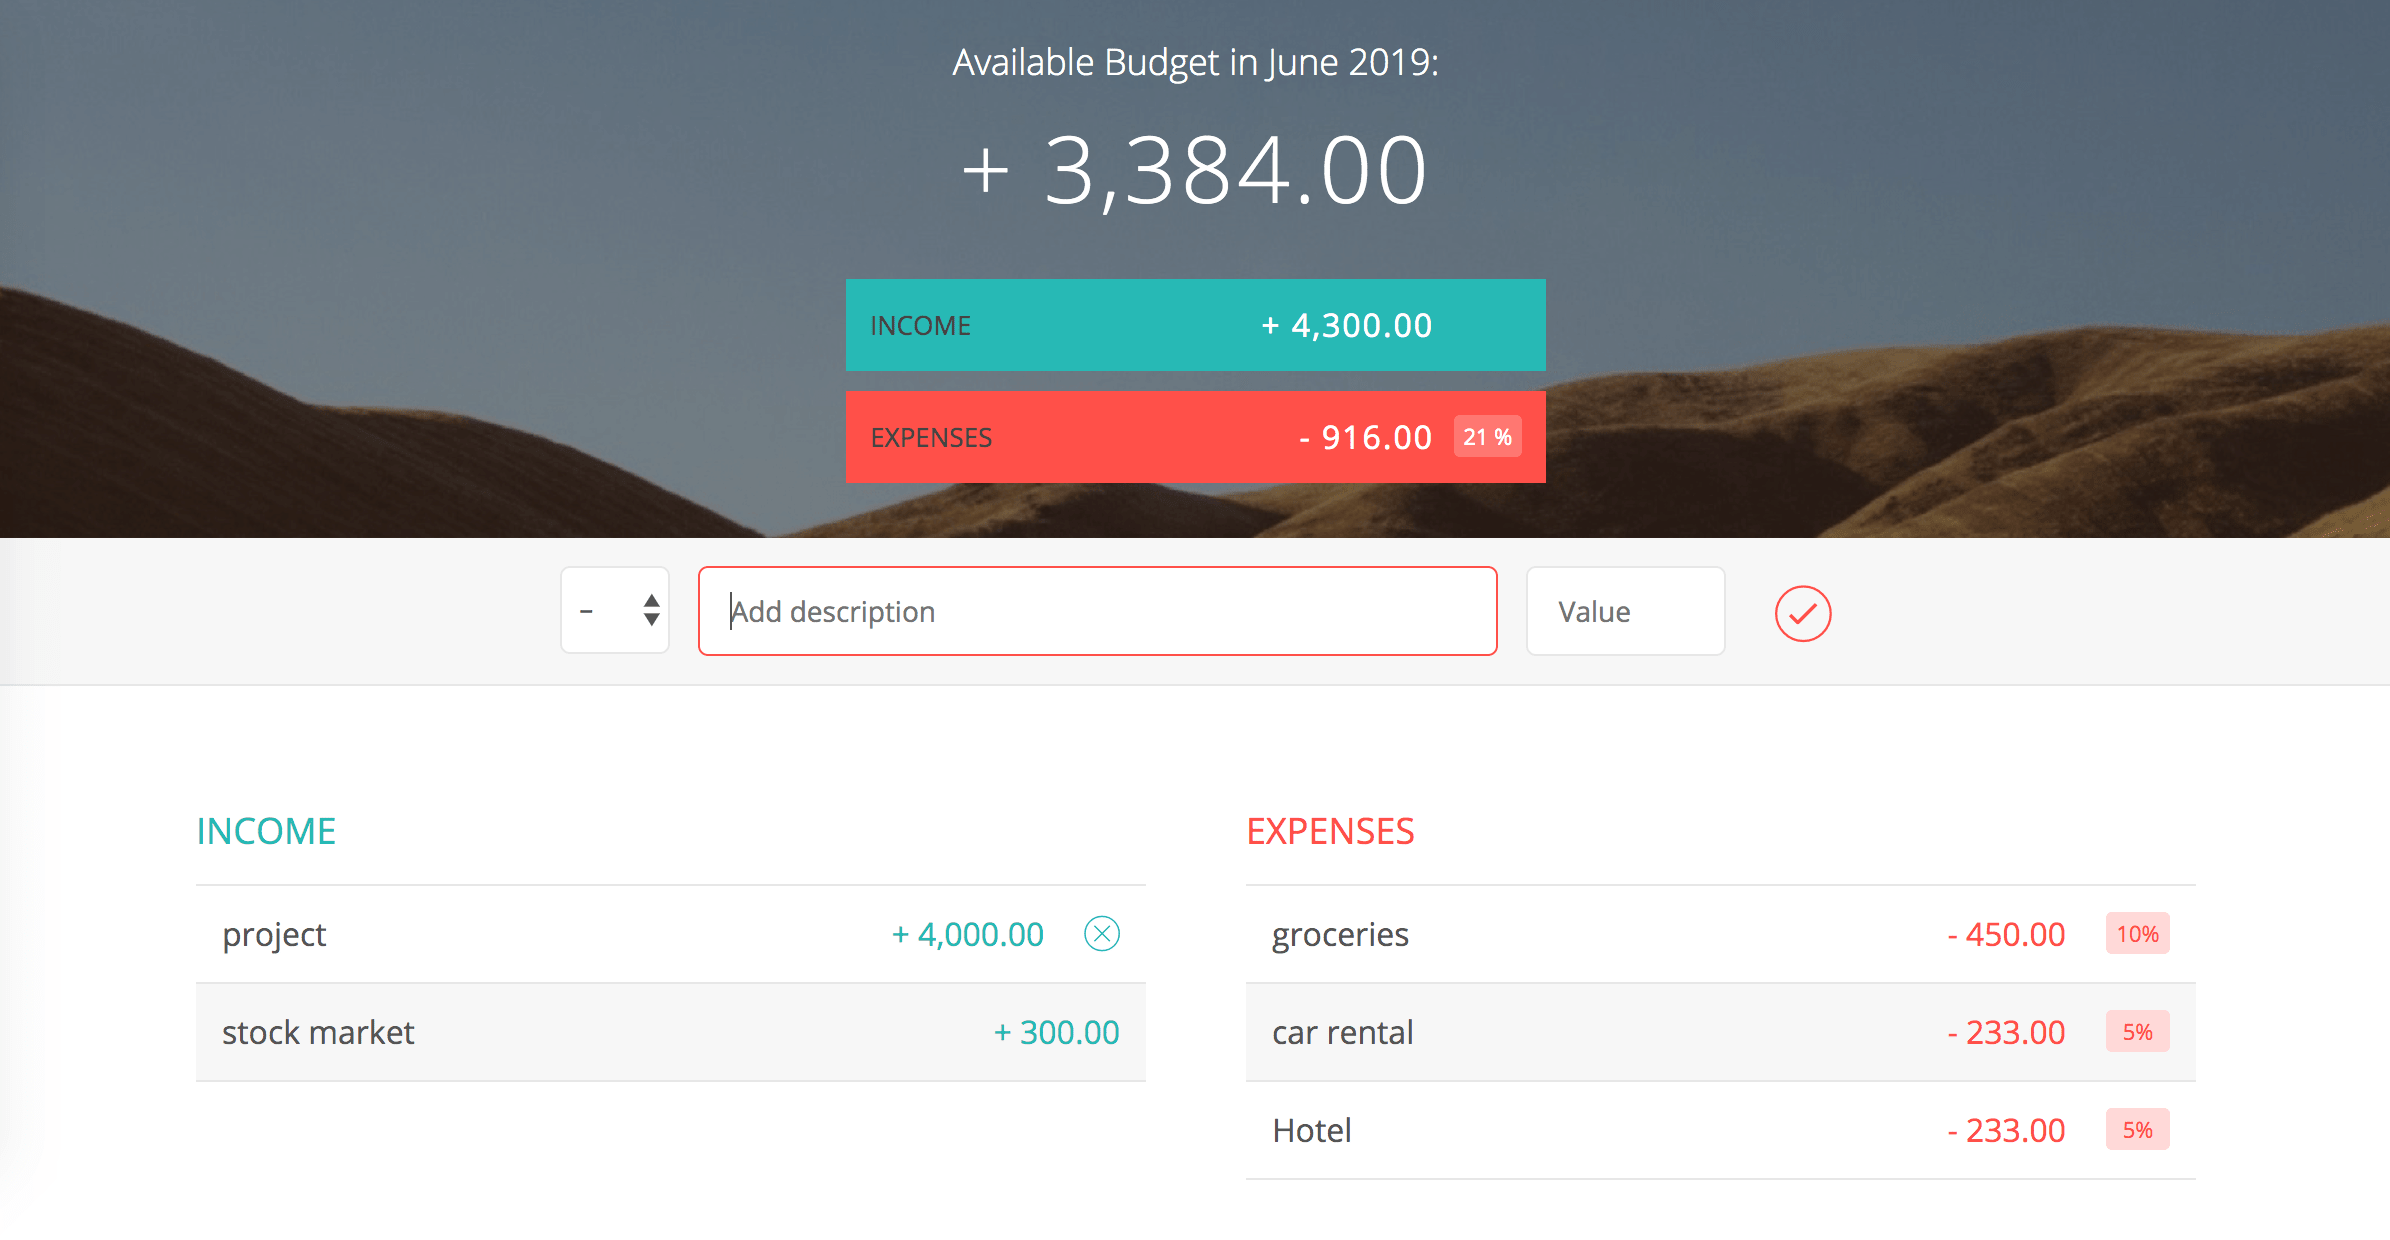Click the EXPENSES list heading
The height and width of the screenshot is (1240, 2390).
tap(1330, 831)
